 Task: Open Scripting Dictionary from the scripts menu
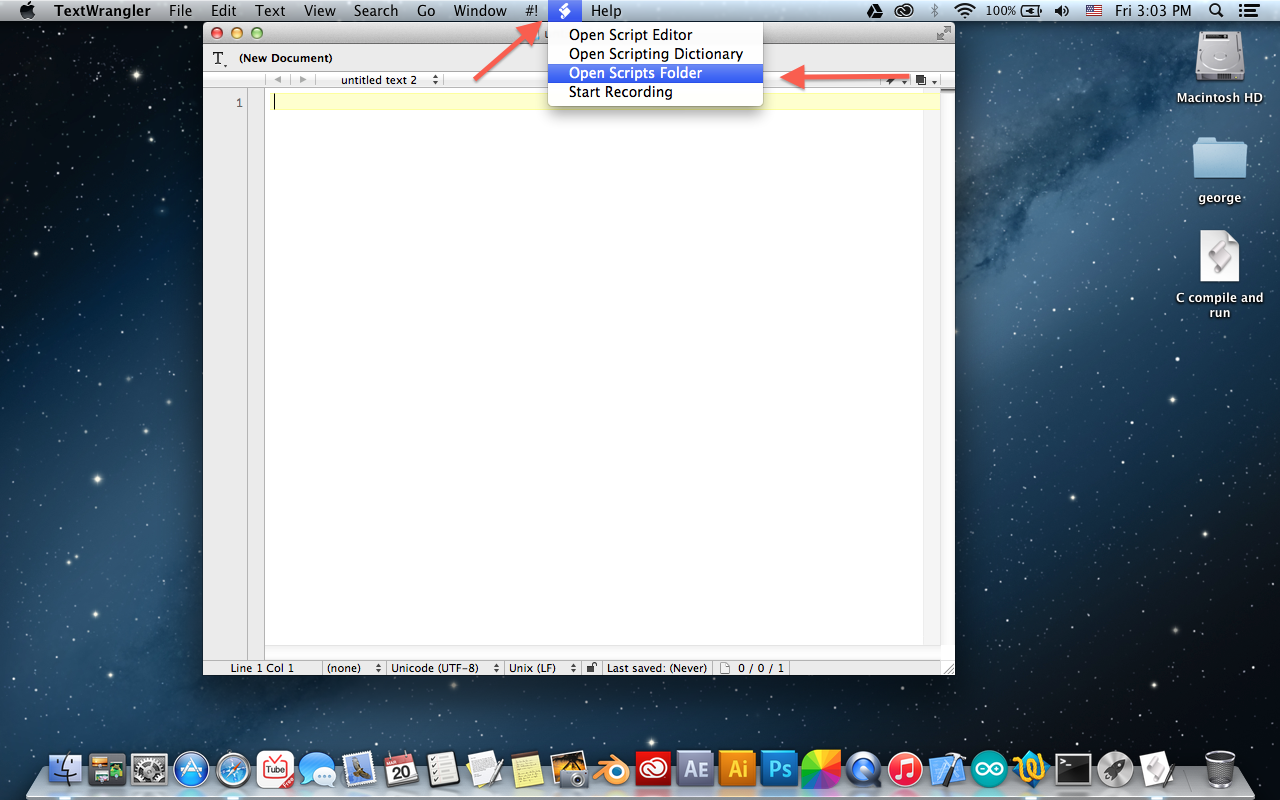pyautogui.click(x=655, y=54)
